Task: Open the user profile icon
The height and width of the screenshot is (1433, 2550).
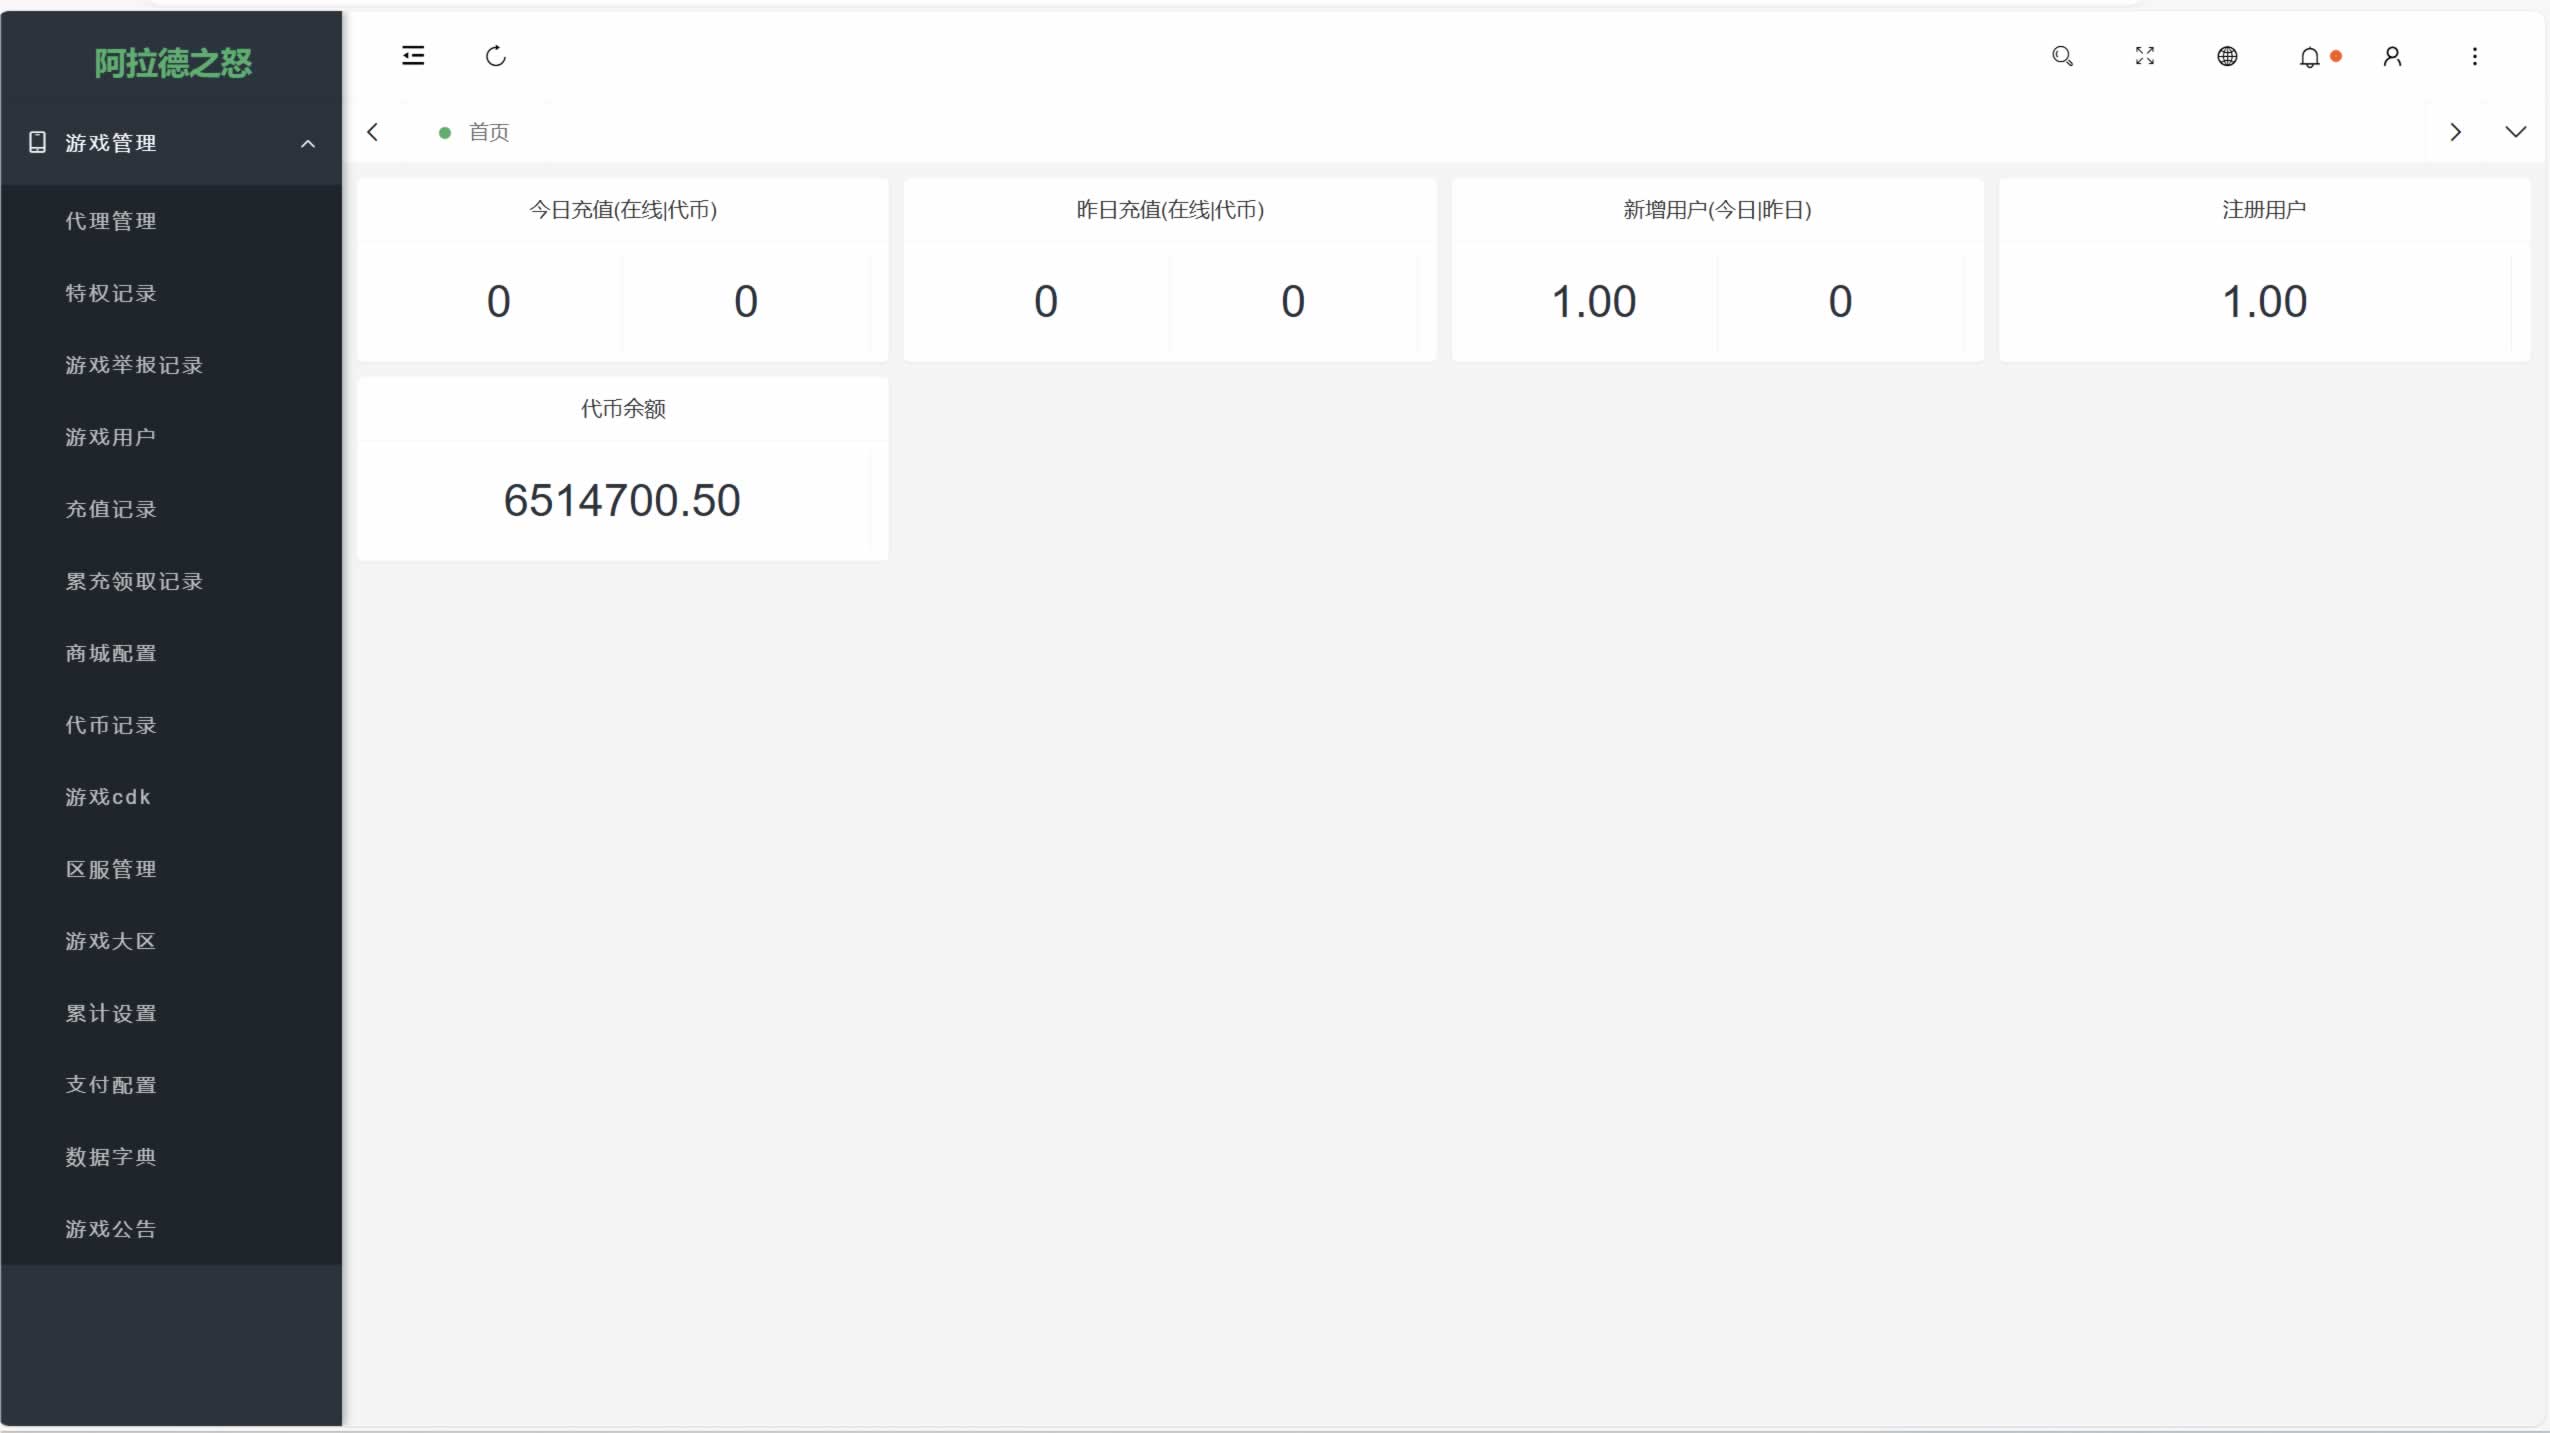Action: click(x=2392, y=56)
